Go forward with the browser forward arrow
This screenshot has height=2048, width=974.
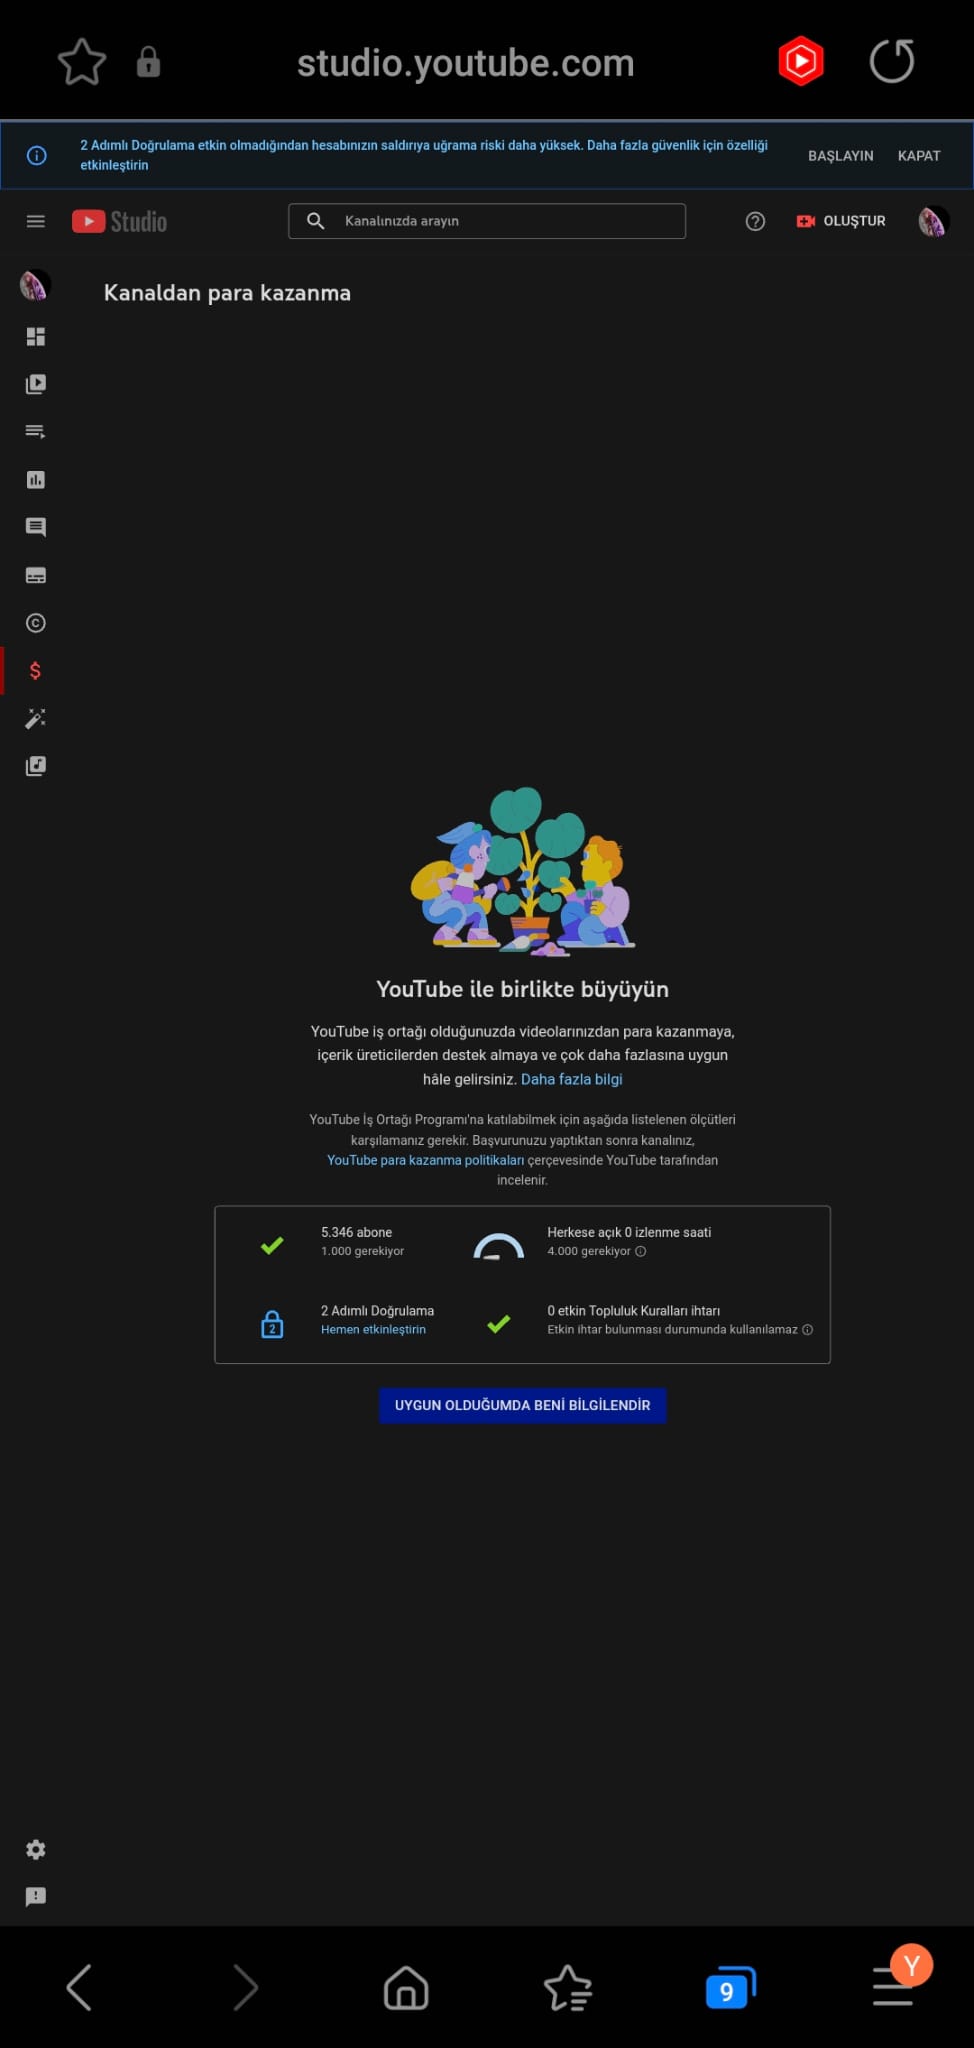pyautogui.click(x=245, y=1987)
